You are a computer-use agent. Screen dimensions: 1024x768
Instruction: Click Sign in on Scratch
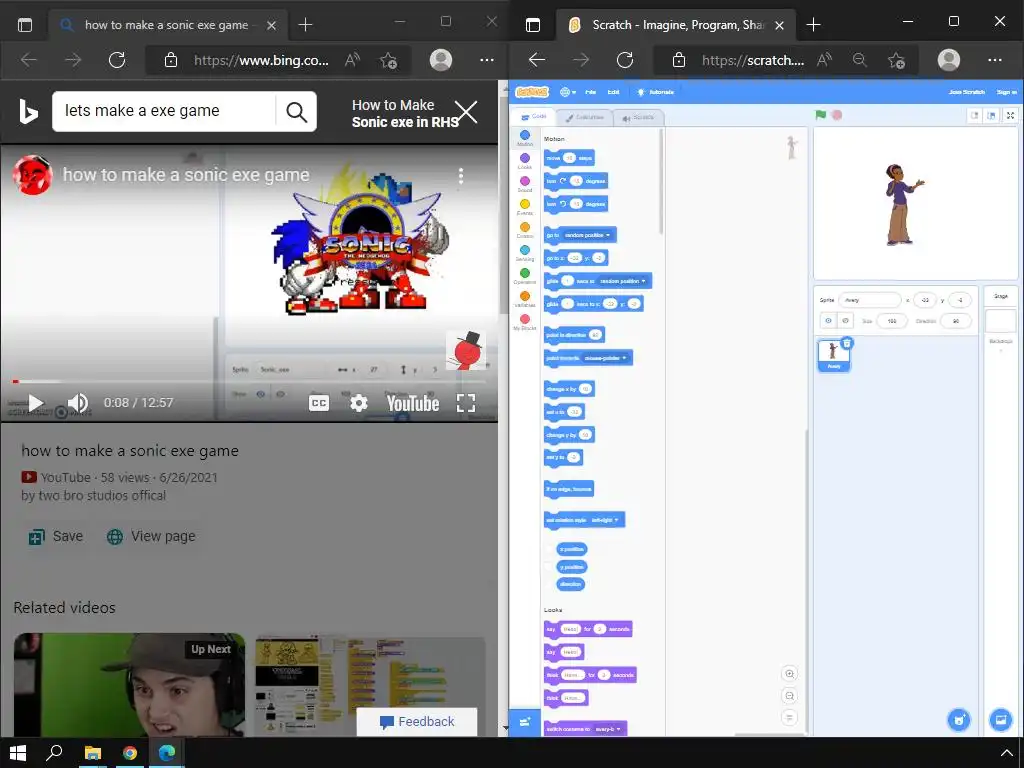pyautogui.click(x=1006, y=92)
